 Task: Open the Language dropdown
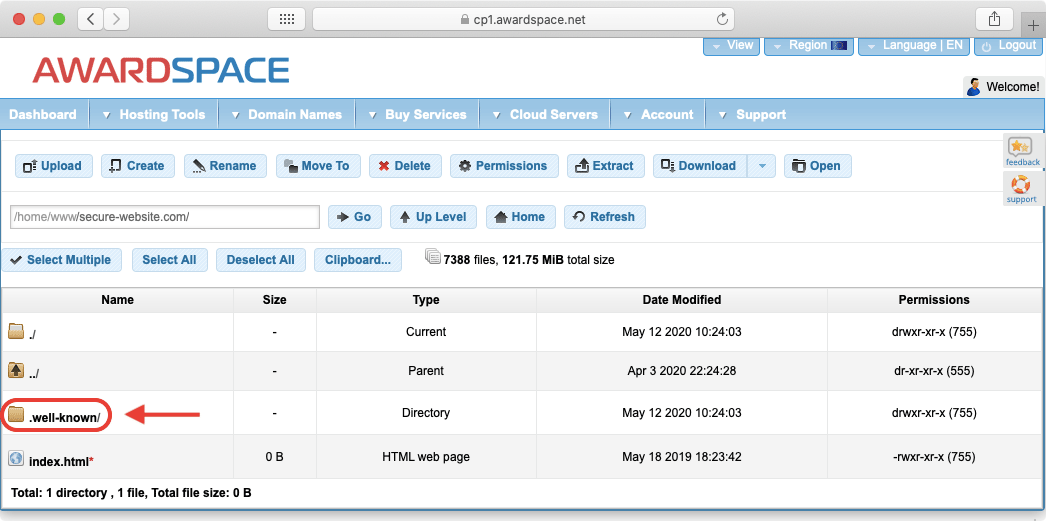pos(914,45)
